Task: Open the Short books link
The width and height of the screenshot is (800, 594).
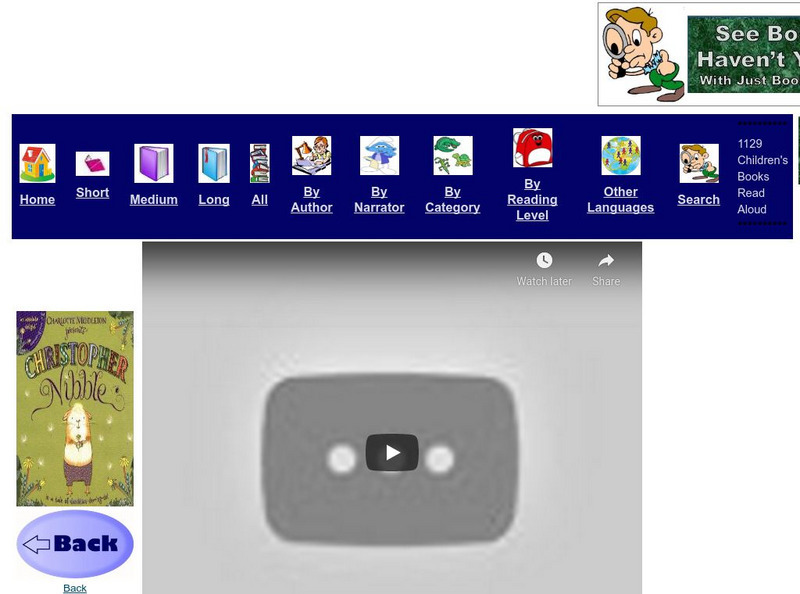Action: tap(92, 192)
